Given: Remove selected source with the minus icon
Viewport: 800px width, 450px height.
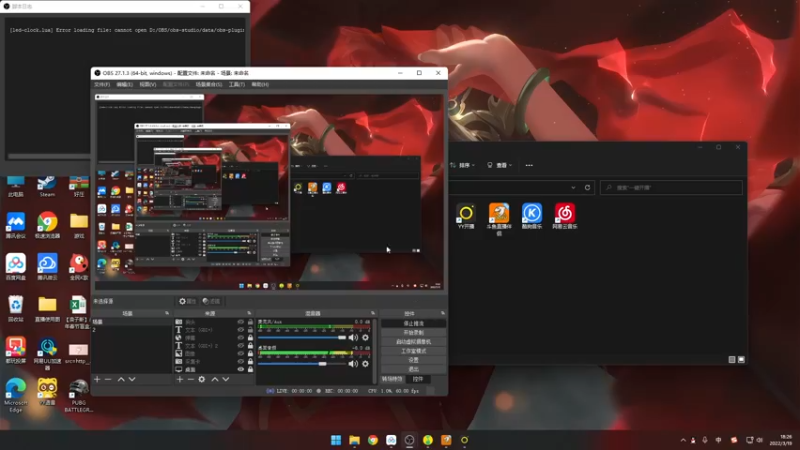Looking at the screenshot, I should click(190, 379).
